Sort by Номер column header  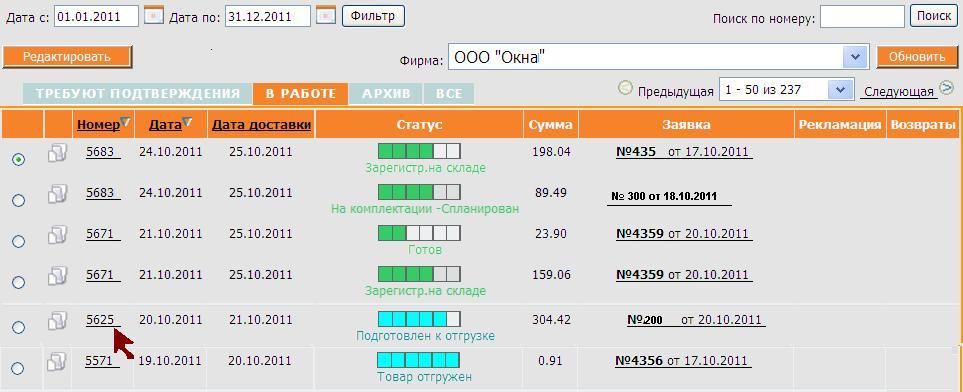click(x=98, y=125)
